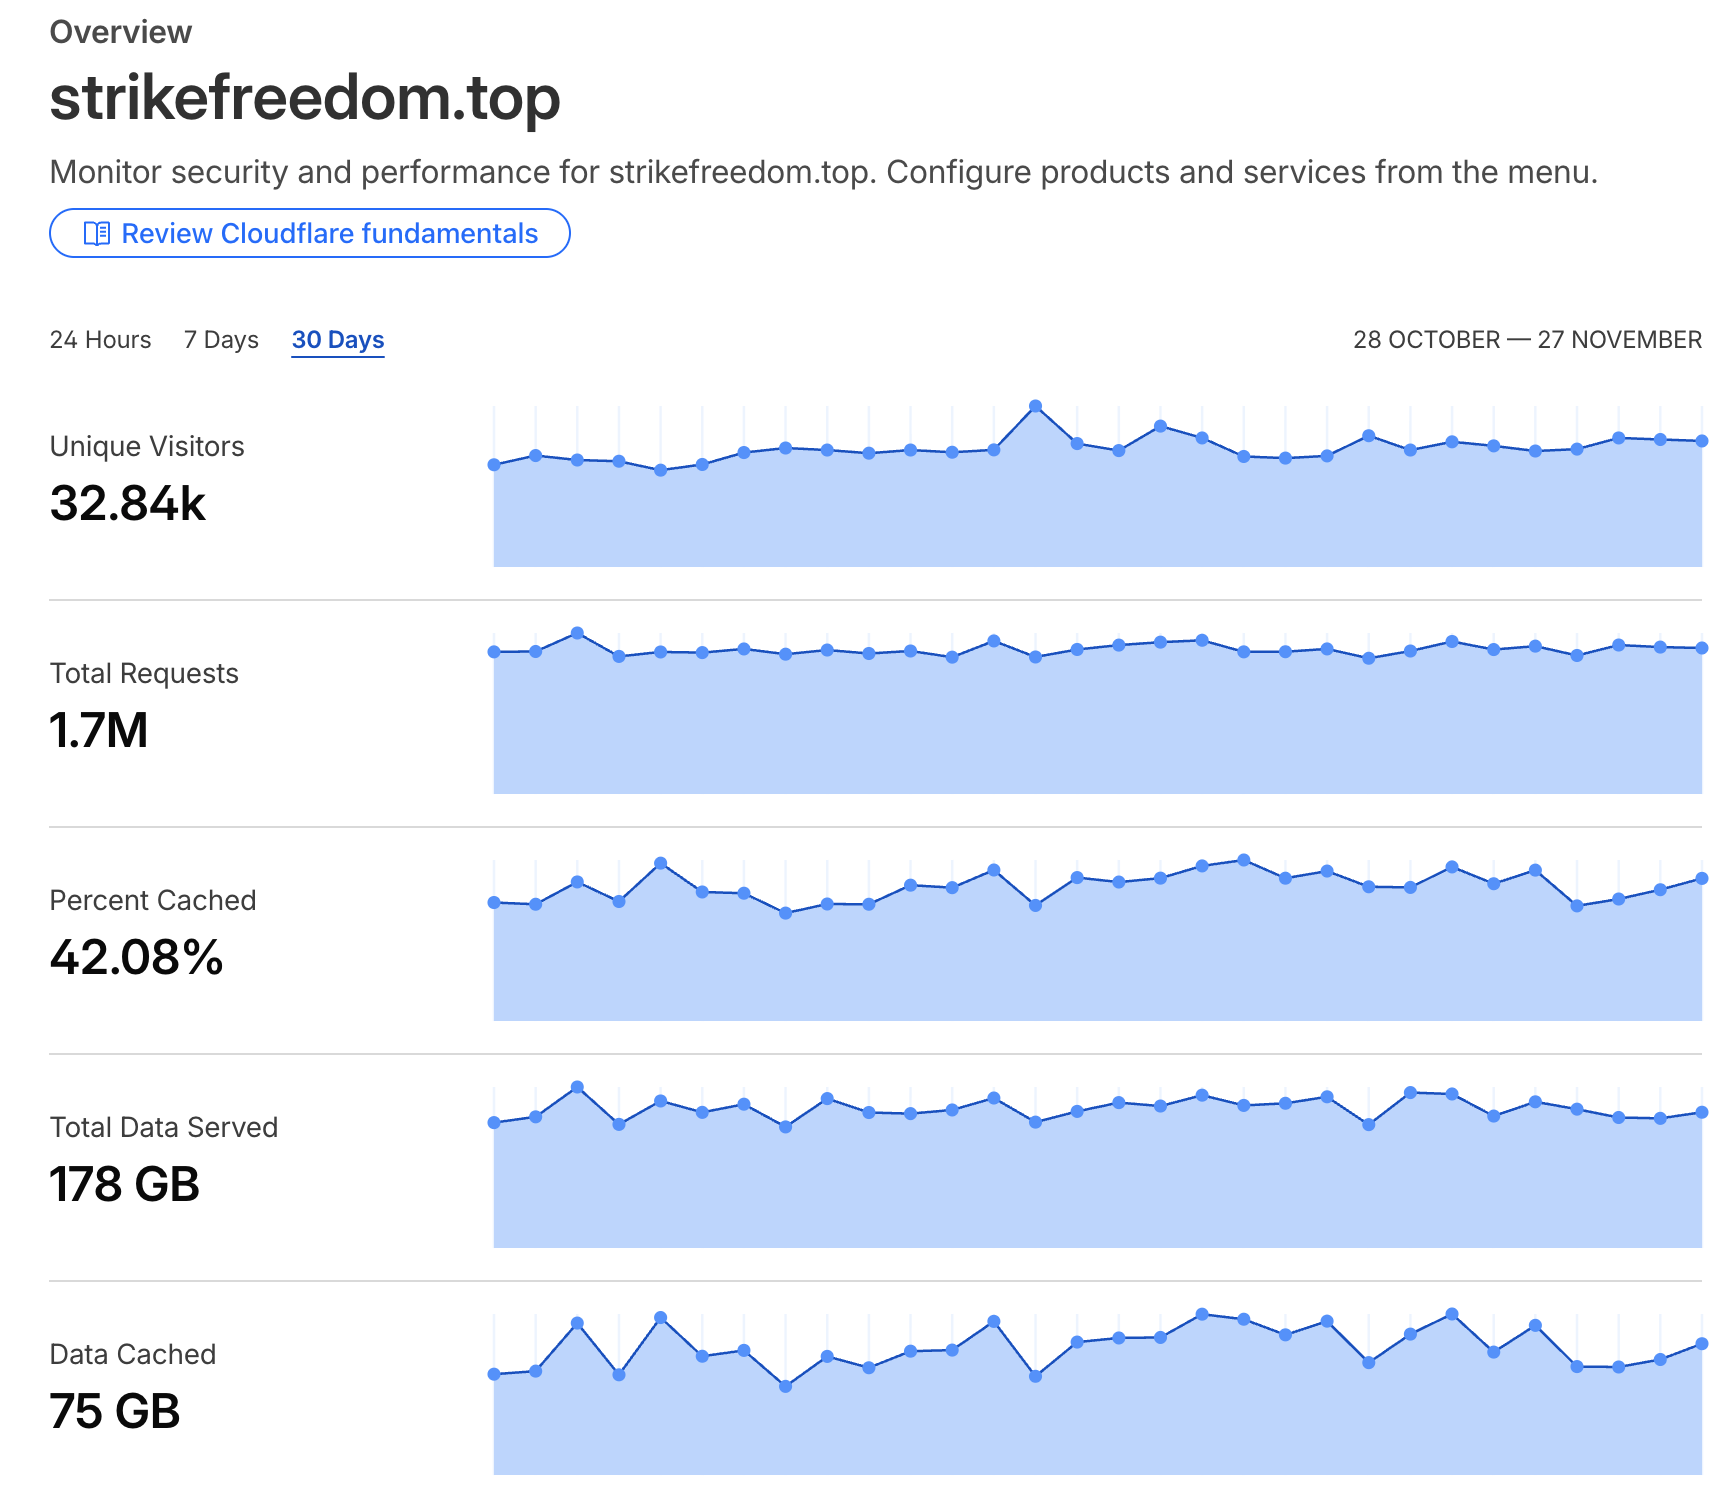This screenshot has height=1504, width=1728.
Task: Select the 7 Days time range
Action: [x=221, y=340]
